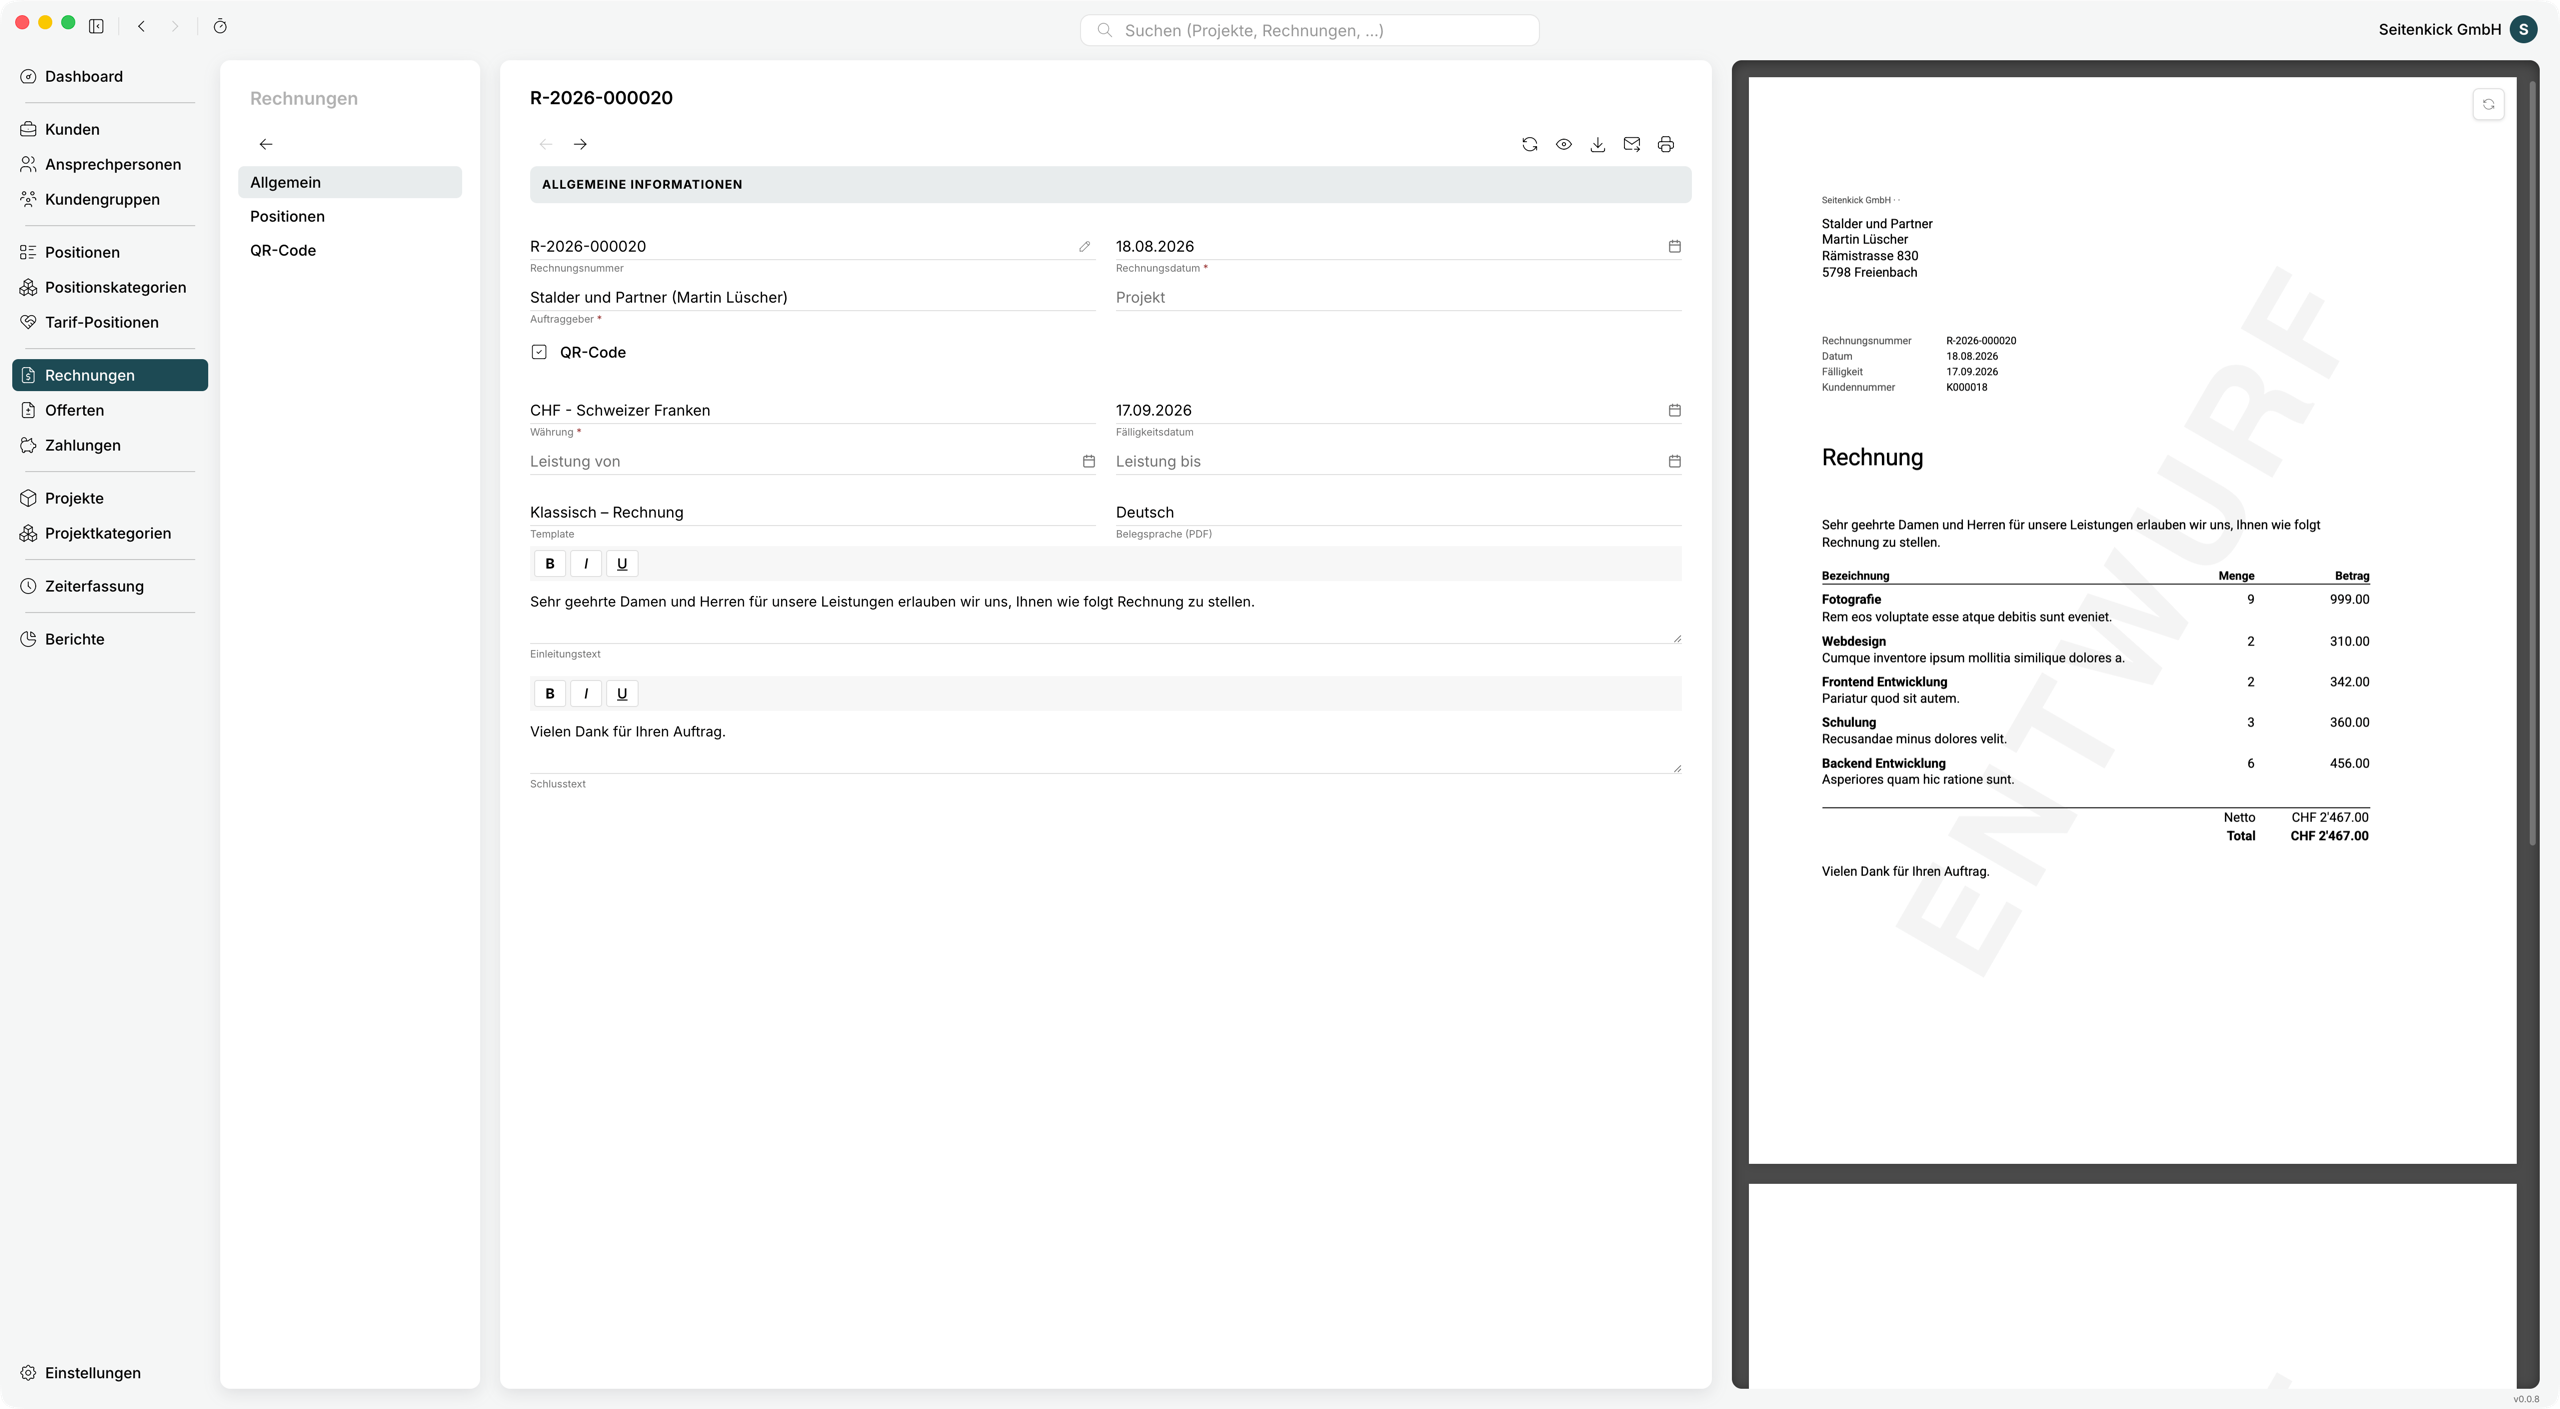The image size is (2560, 1409).
Task: Open the Belegsprache dropdown
Action: coord(1398,512)
